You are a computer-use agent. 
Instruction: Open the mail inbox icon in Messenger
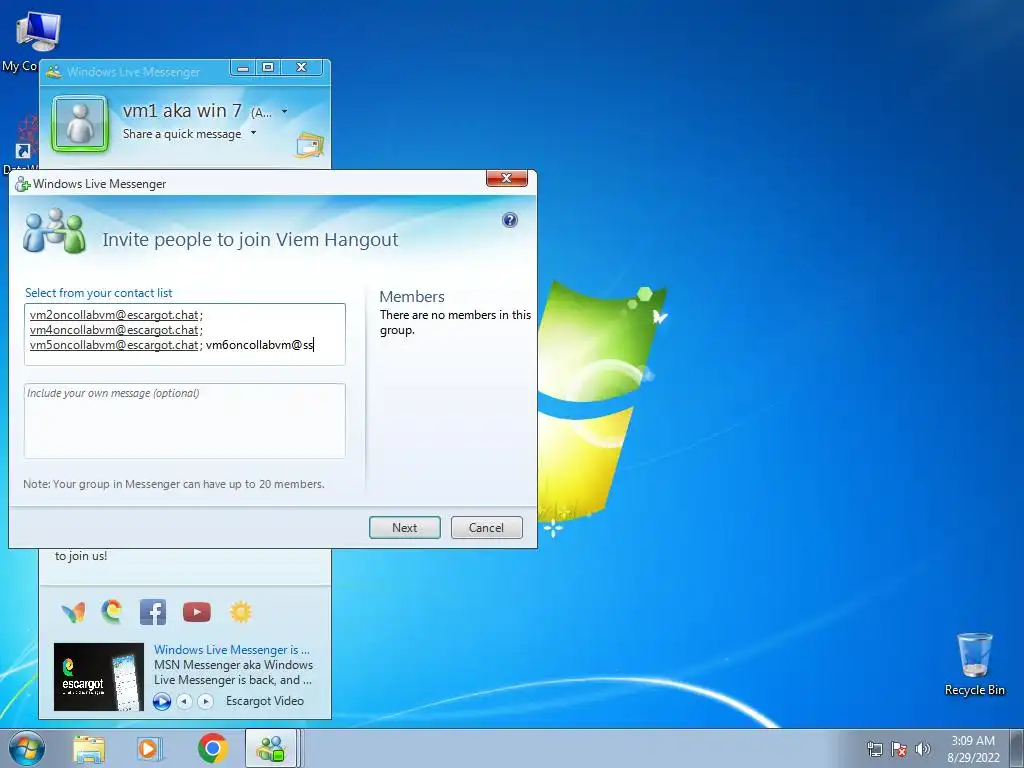pos(310,145)
